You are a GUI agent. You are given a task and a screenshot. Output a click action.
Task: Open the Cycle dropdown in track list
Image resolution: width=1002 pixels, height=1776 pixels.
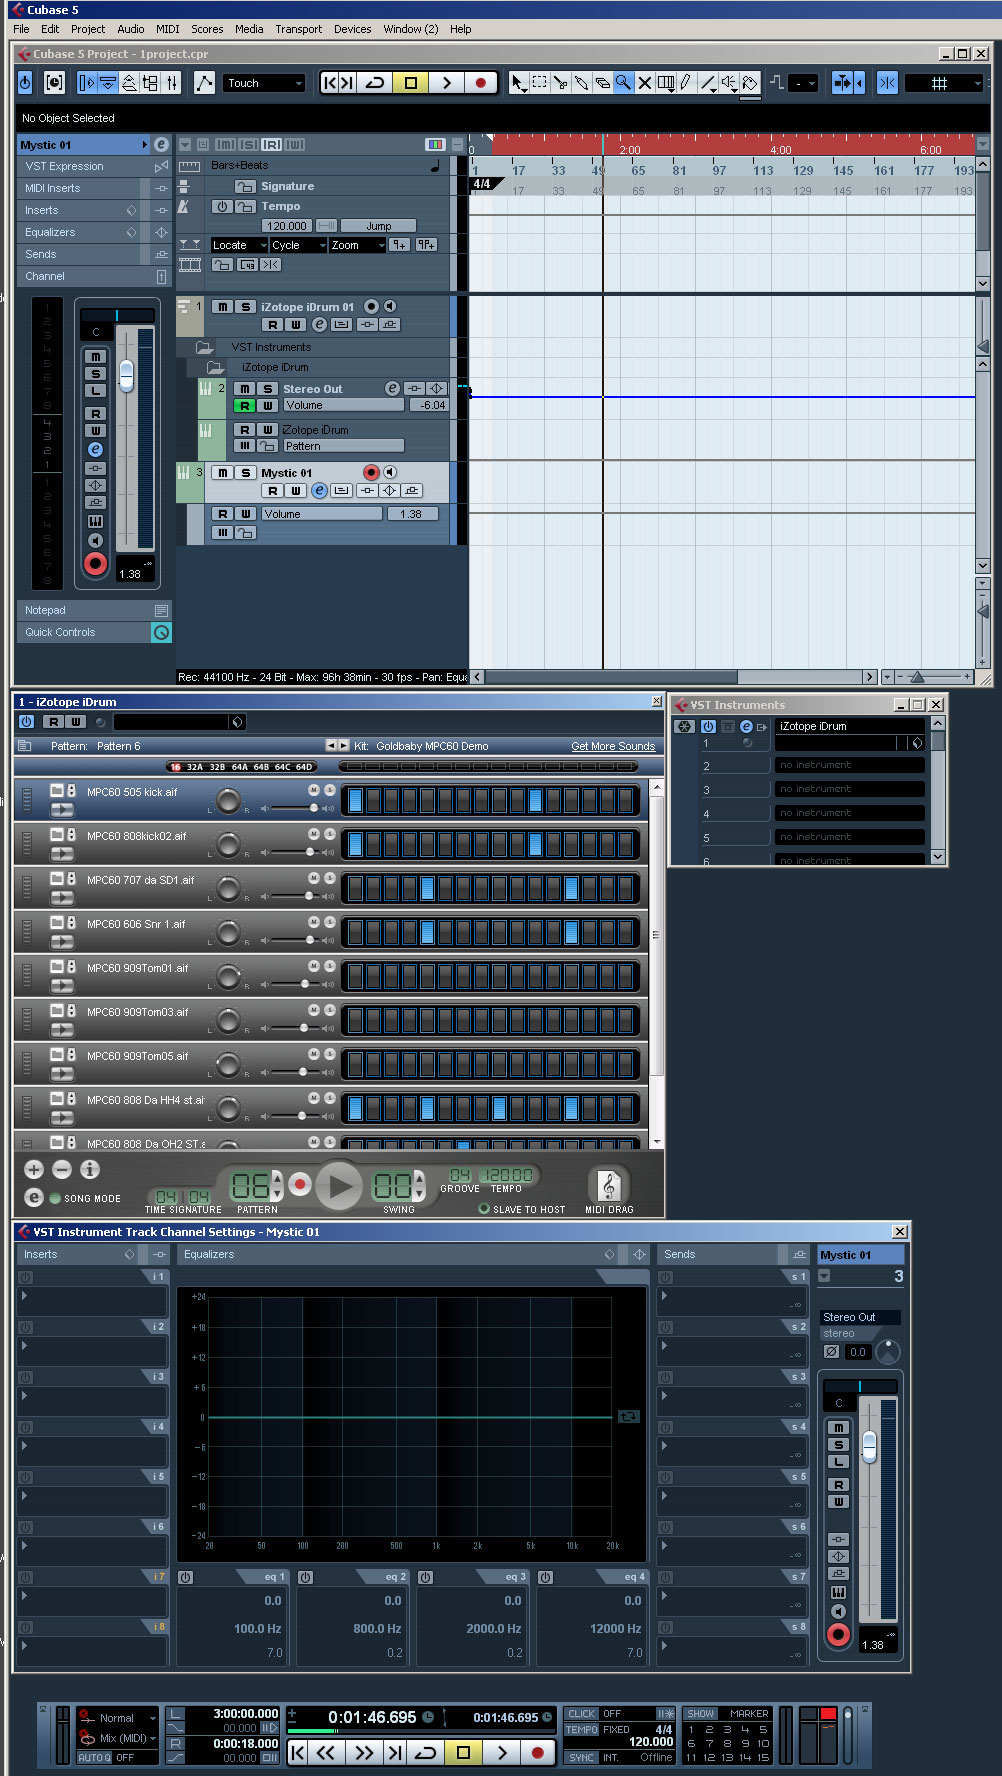pyautogui.click(x=298, y=245)
